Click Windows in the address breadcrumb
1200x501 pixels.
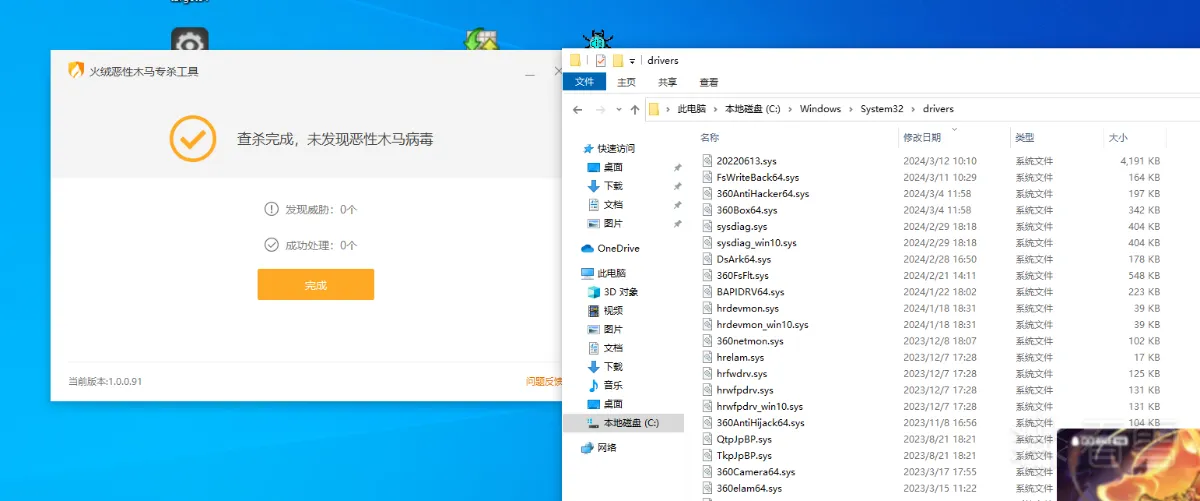820,109
